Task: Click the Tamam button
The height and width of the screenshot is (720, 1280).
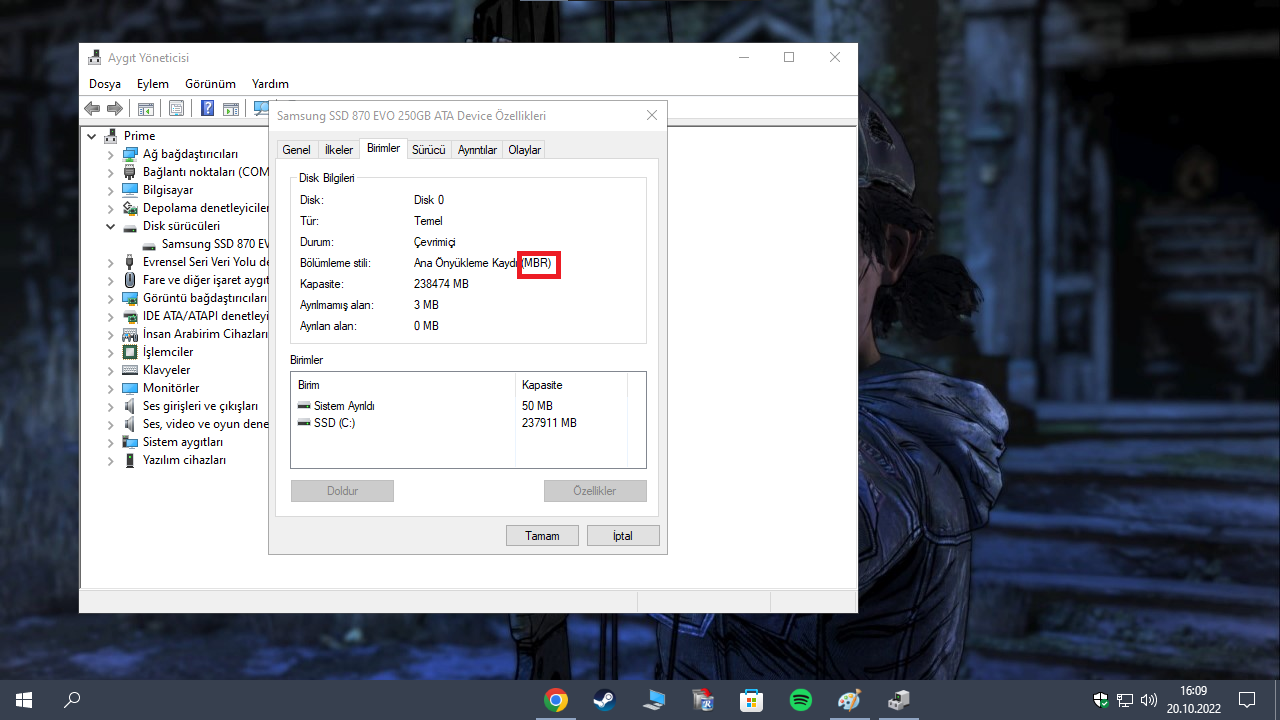Action: (x=542, y=536)
